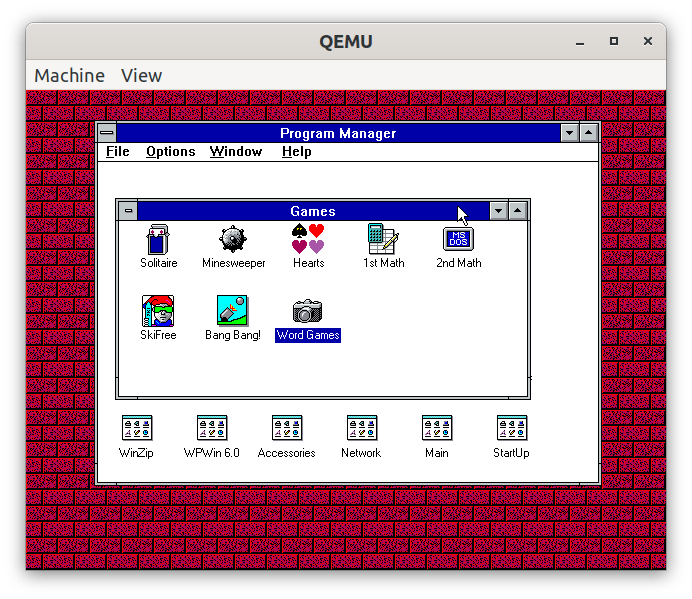Click the Minesweeper label text
Screen dimensions: 692x599
click(233, 263)
